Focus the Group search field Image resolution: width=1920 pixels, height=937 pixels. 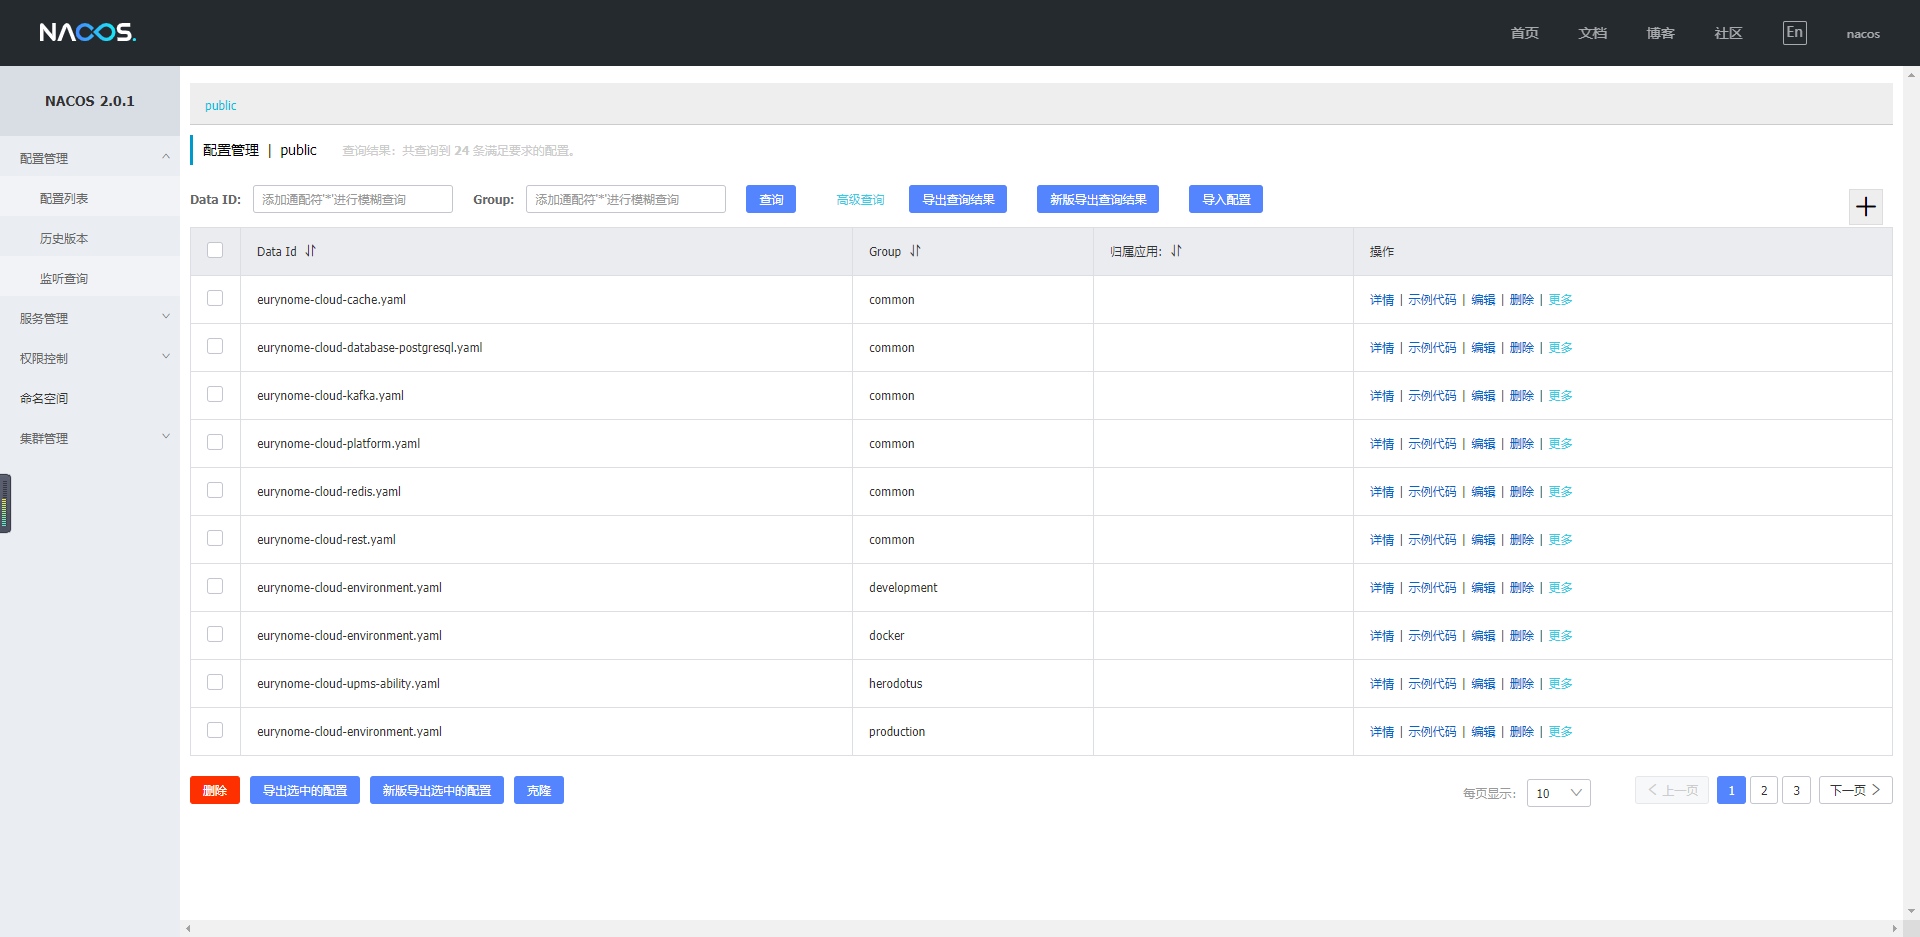(626, 199)
